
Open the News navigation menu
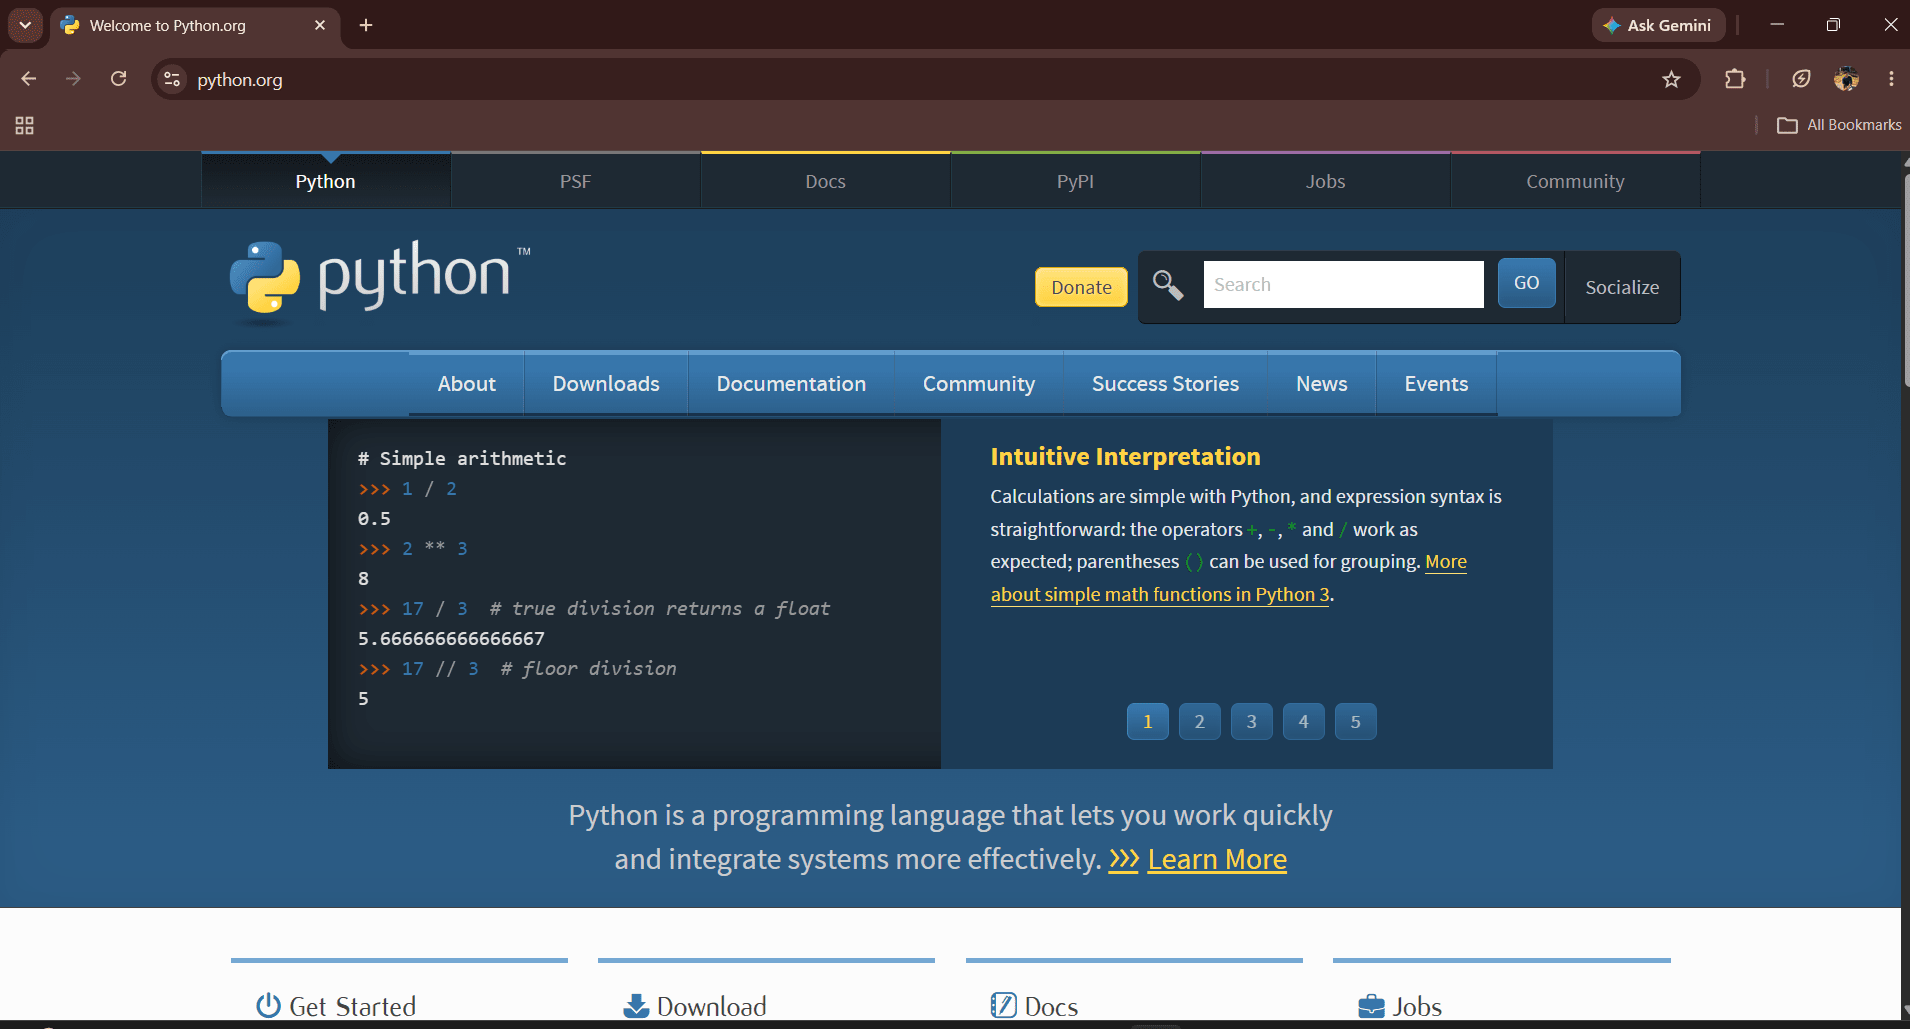point(1322,384)
